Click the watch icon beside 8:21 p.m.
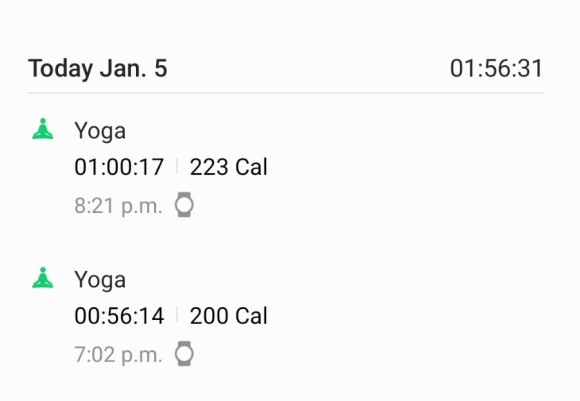 184,205
